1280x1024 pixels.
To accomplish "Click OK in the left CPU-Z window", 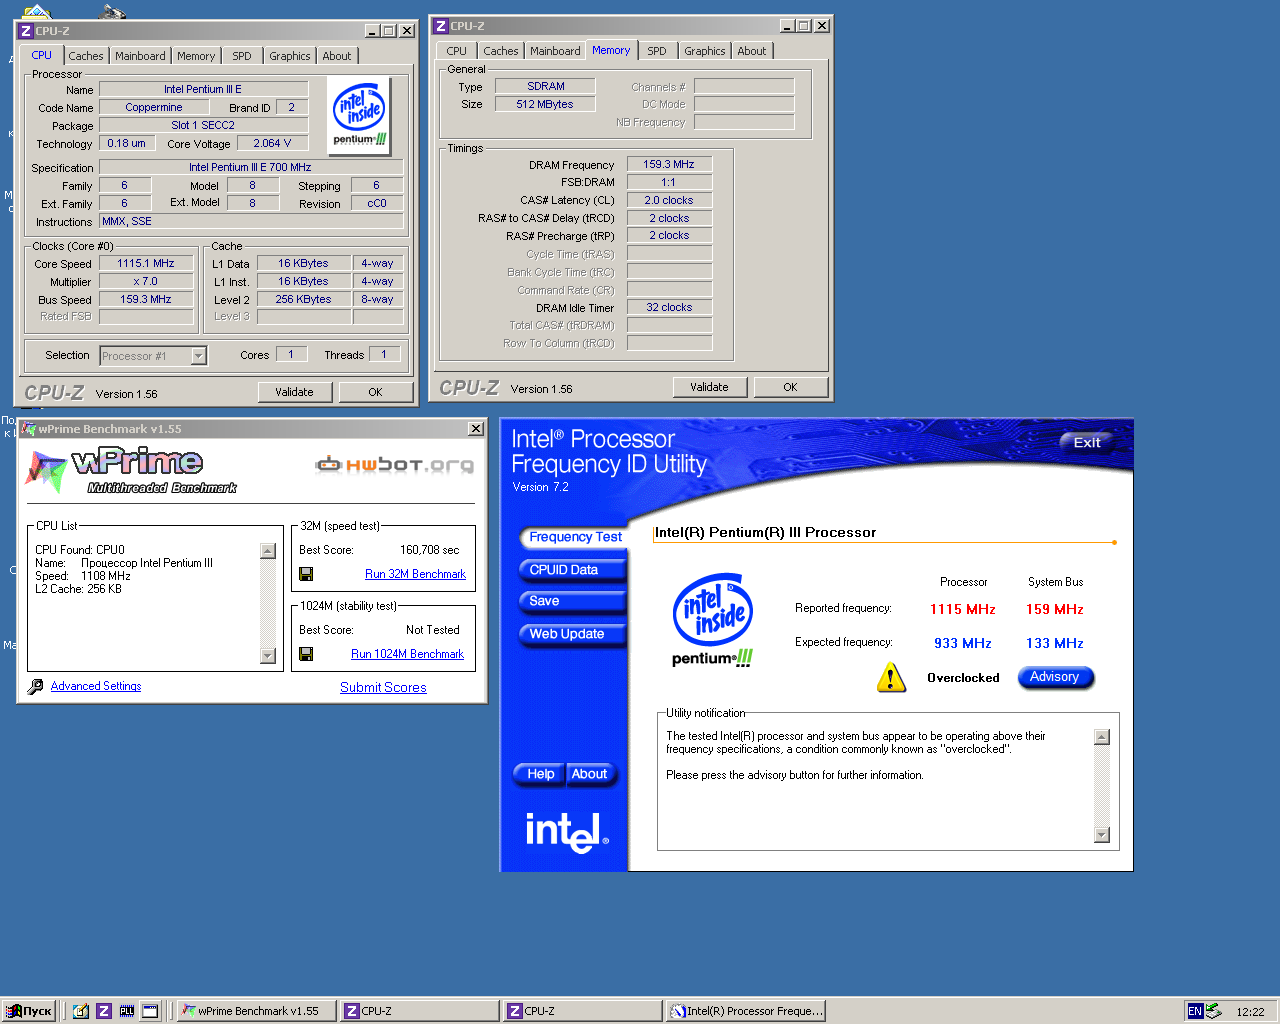I will coord(375,392).
